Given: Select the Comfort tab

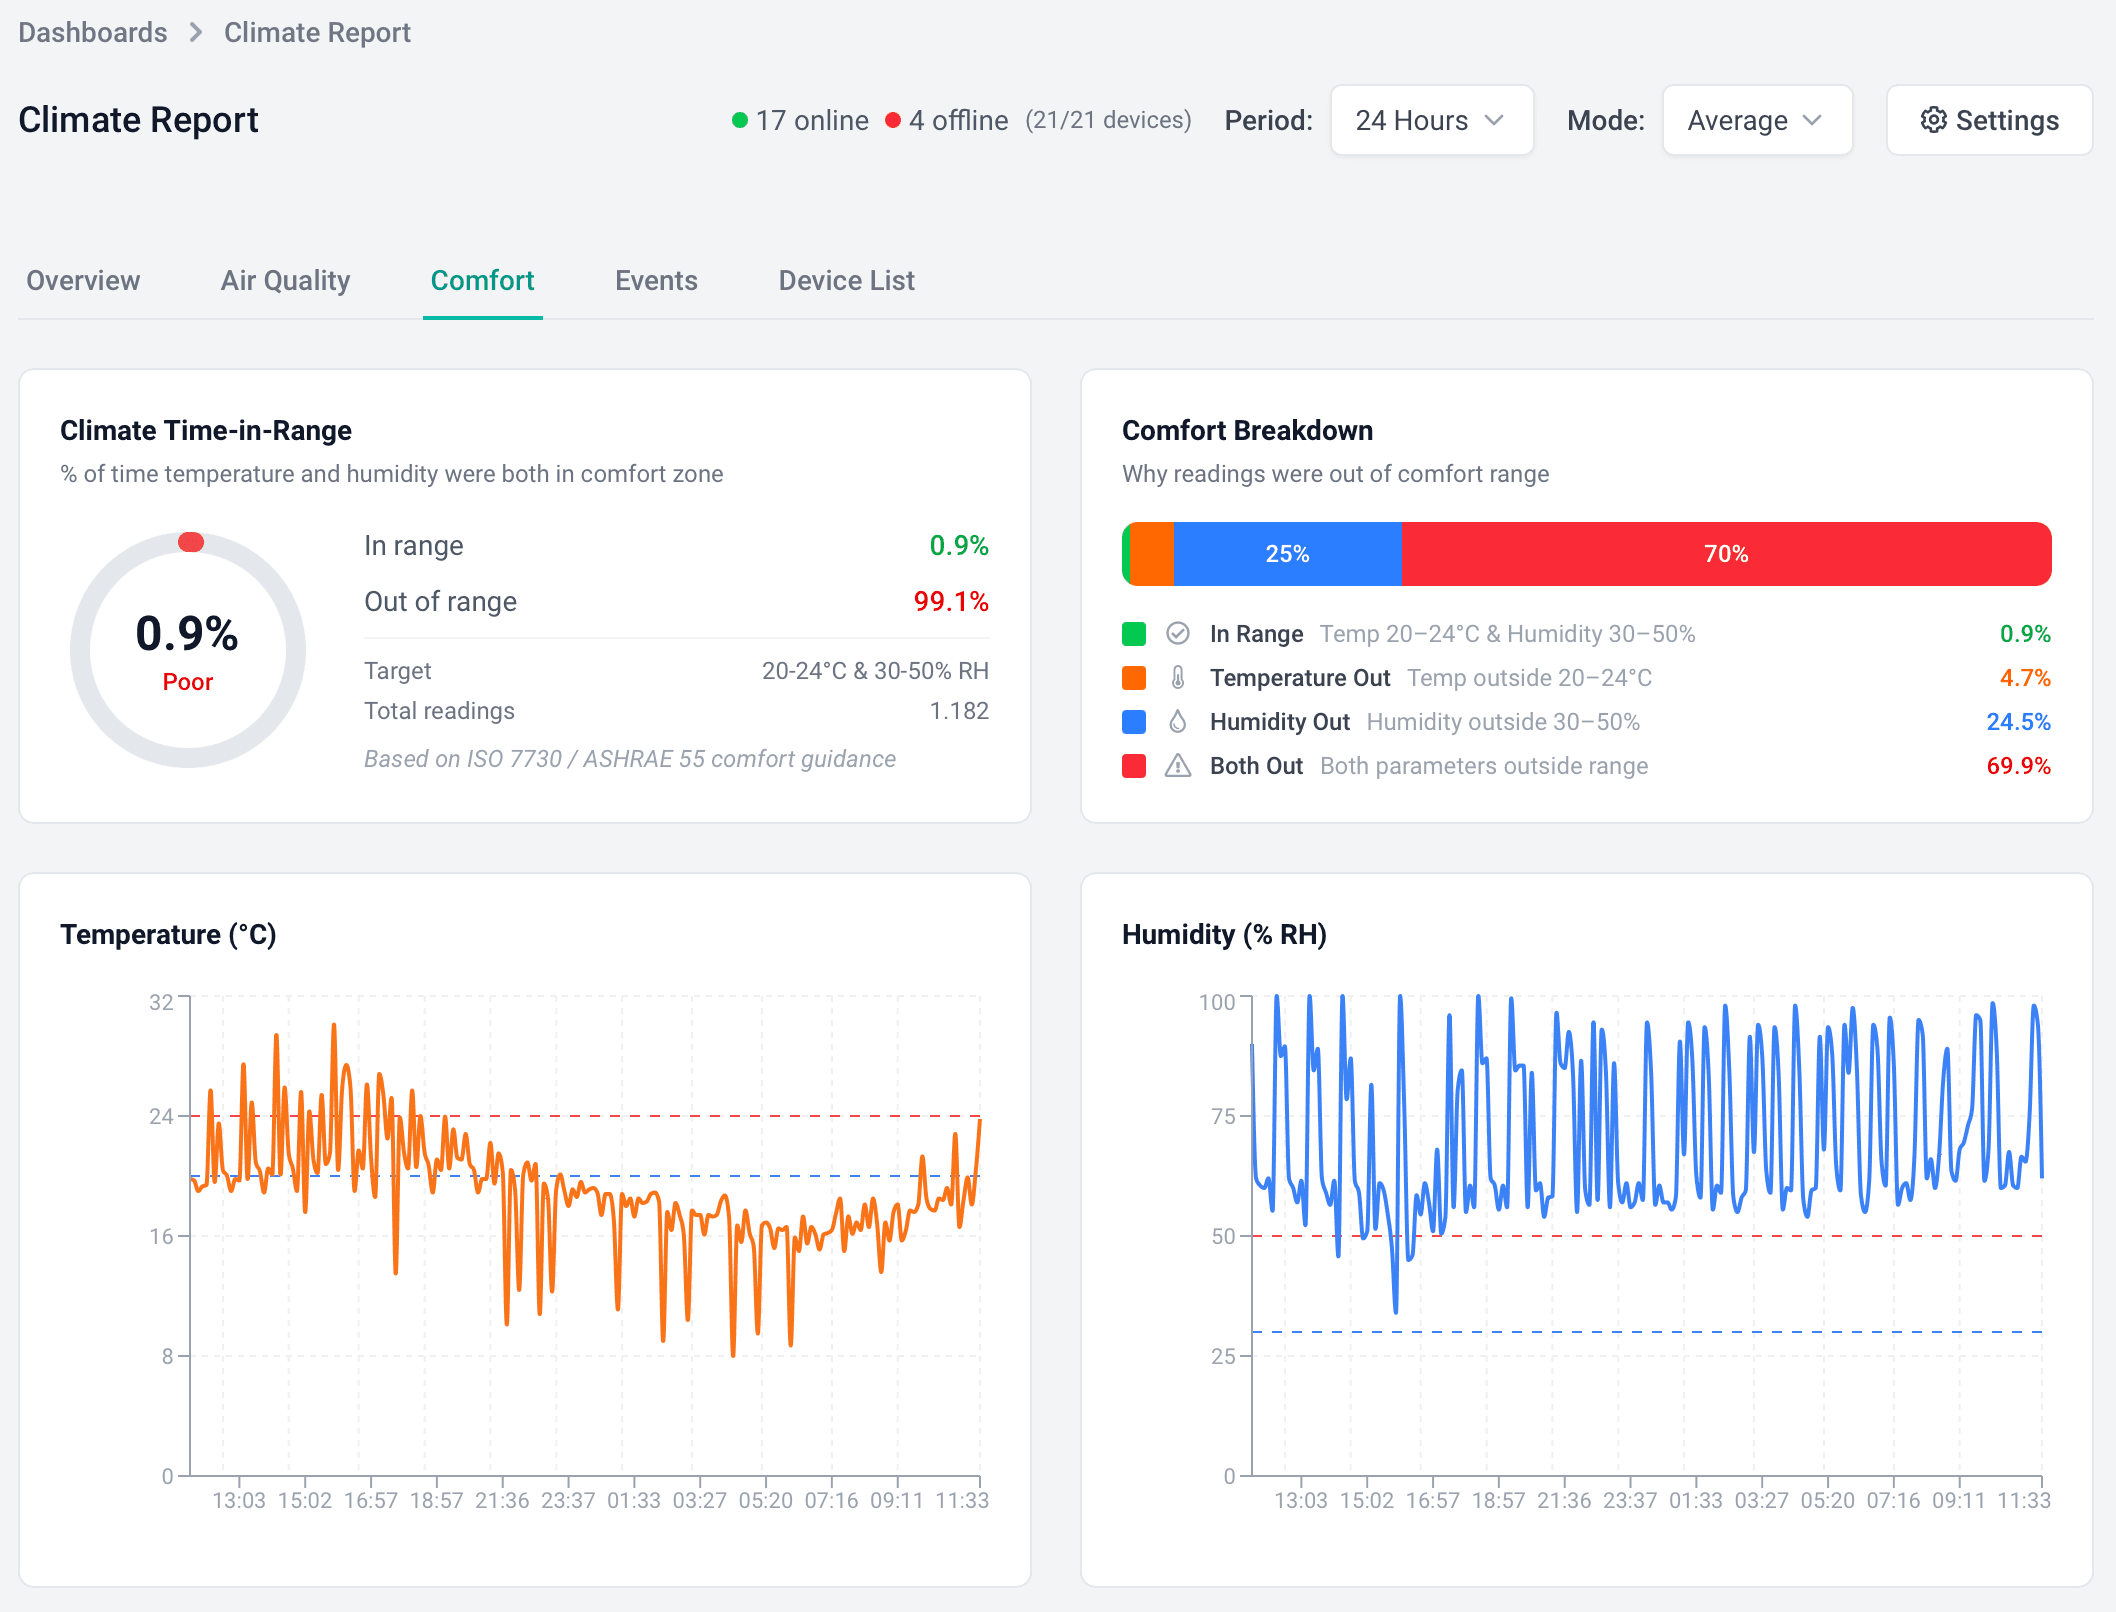Looking at the screenshot, I should pyautogui.click(x=483, y=281).
